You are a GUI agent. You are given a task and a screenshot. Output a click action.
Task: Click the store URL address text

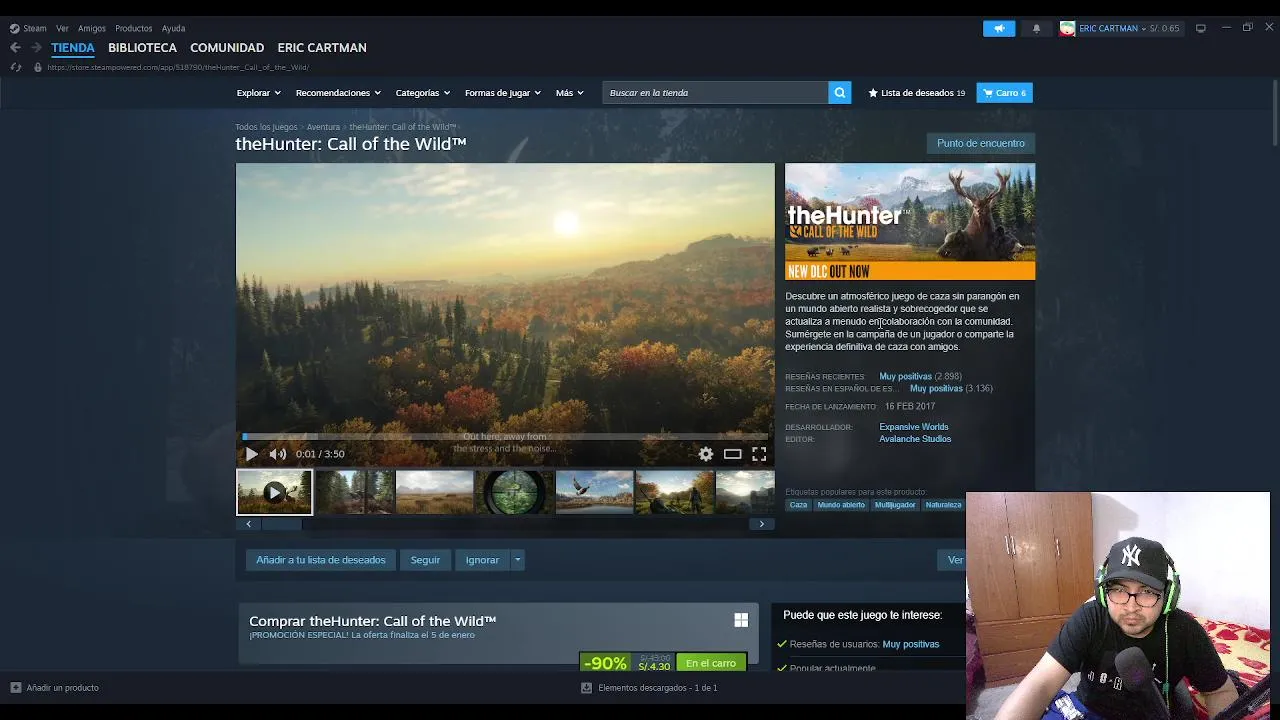click(x=178, y=67)
